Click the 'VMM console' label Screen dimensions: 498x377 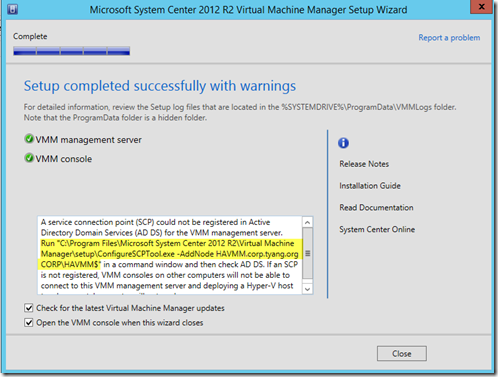click(x=64, y=159)
